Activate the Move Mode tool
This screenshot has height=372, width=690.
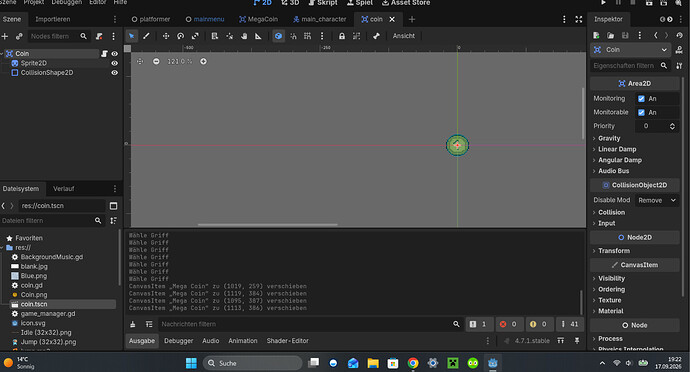165,36
